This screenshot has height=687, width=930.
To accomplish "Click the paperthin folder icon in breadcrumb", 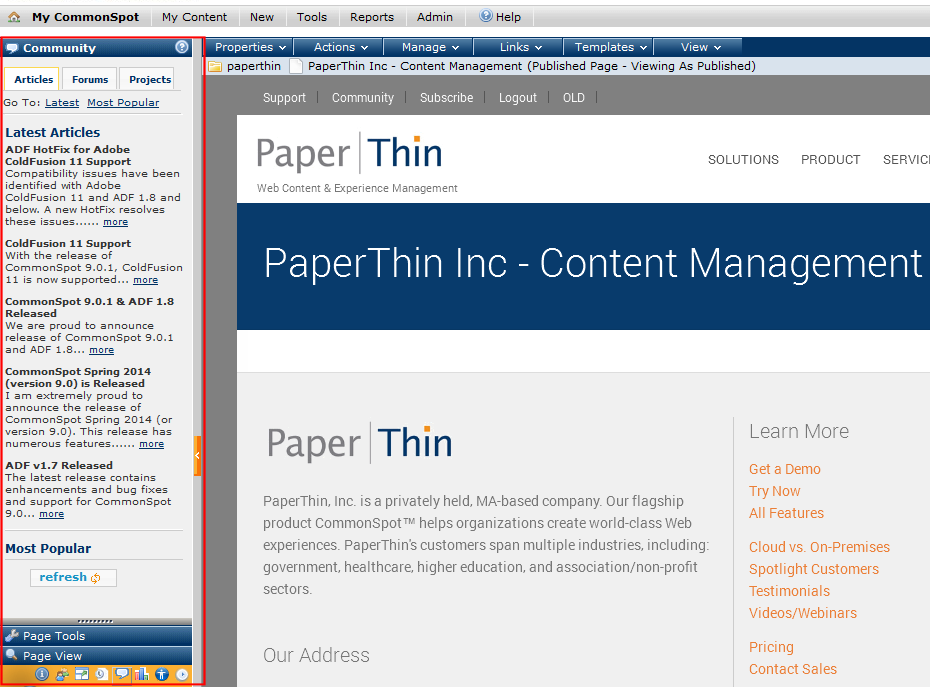I will coord(215,66).
